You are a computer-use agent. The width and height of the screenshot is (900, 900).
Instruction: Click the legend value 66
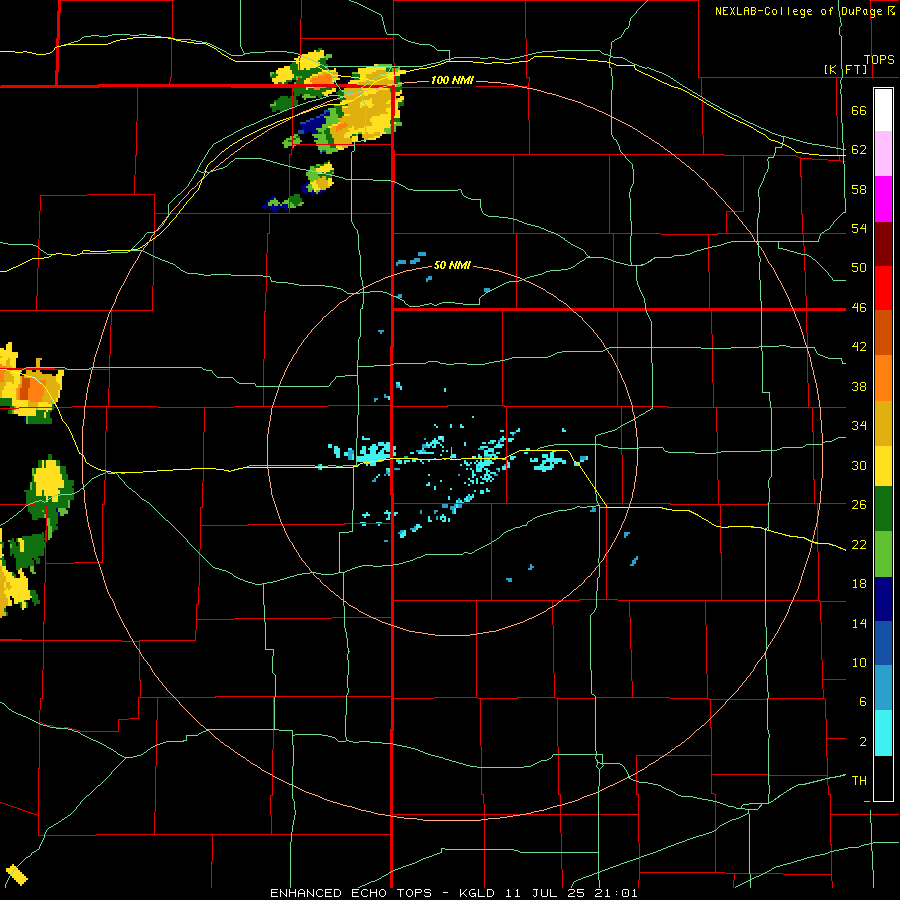tap(859, 111)
